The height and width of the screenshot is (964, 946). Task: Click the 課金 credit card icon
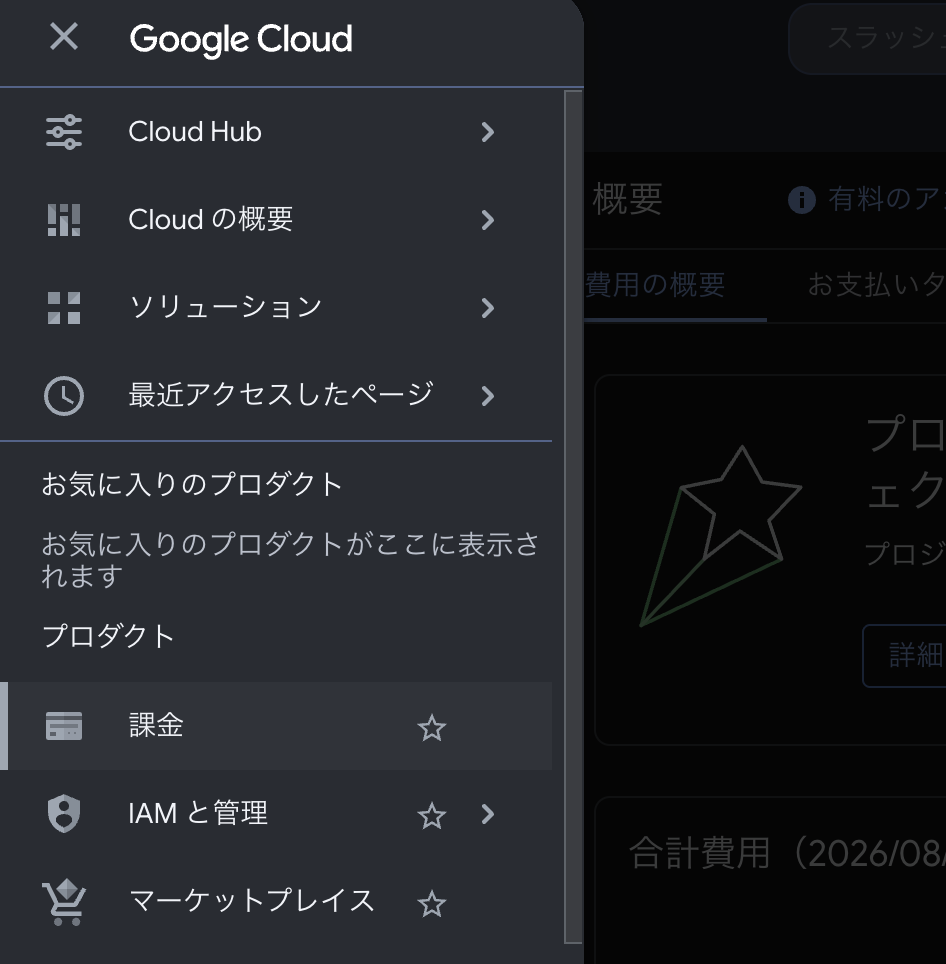(64, 726)
